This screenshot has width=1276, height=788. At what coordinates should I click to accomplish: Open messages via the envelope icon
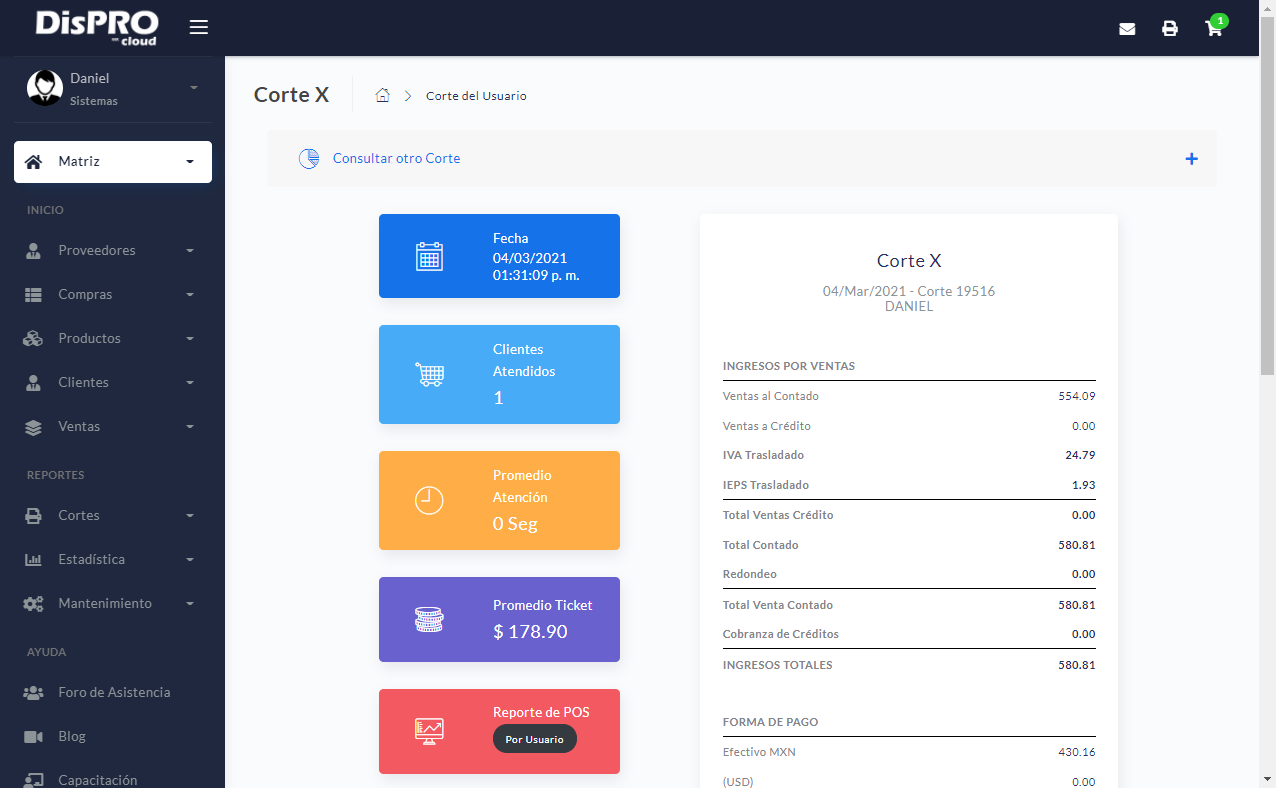pyautogui.click(x=1127, y=29)
